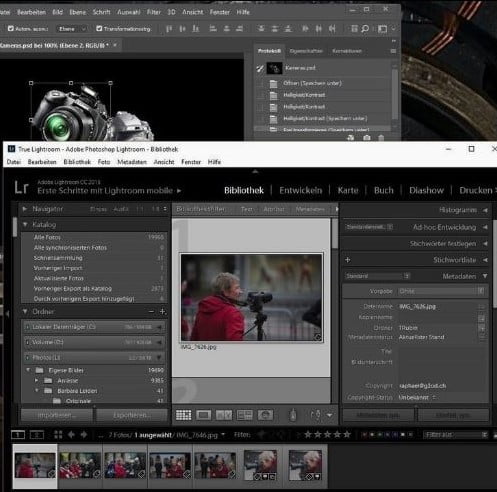Switch to Diashow module
Image resolution: width=497 pixels, height=492 pixels.
426,190
